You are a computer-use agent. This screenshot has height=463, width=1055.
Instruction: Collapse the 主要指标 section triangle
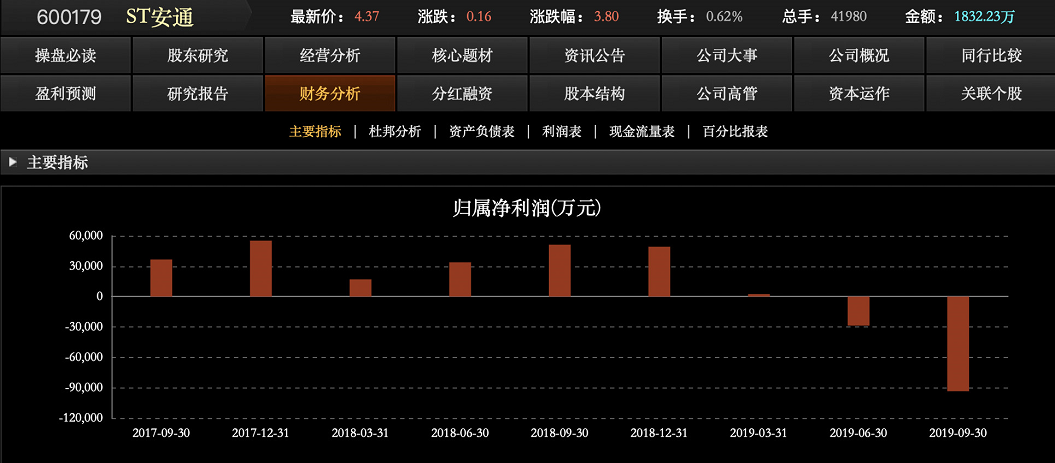12,162
